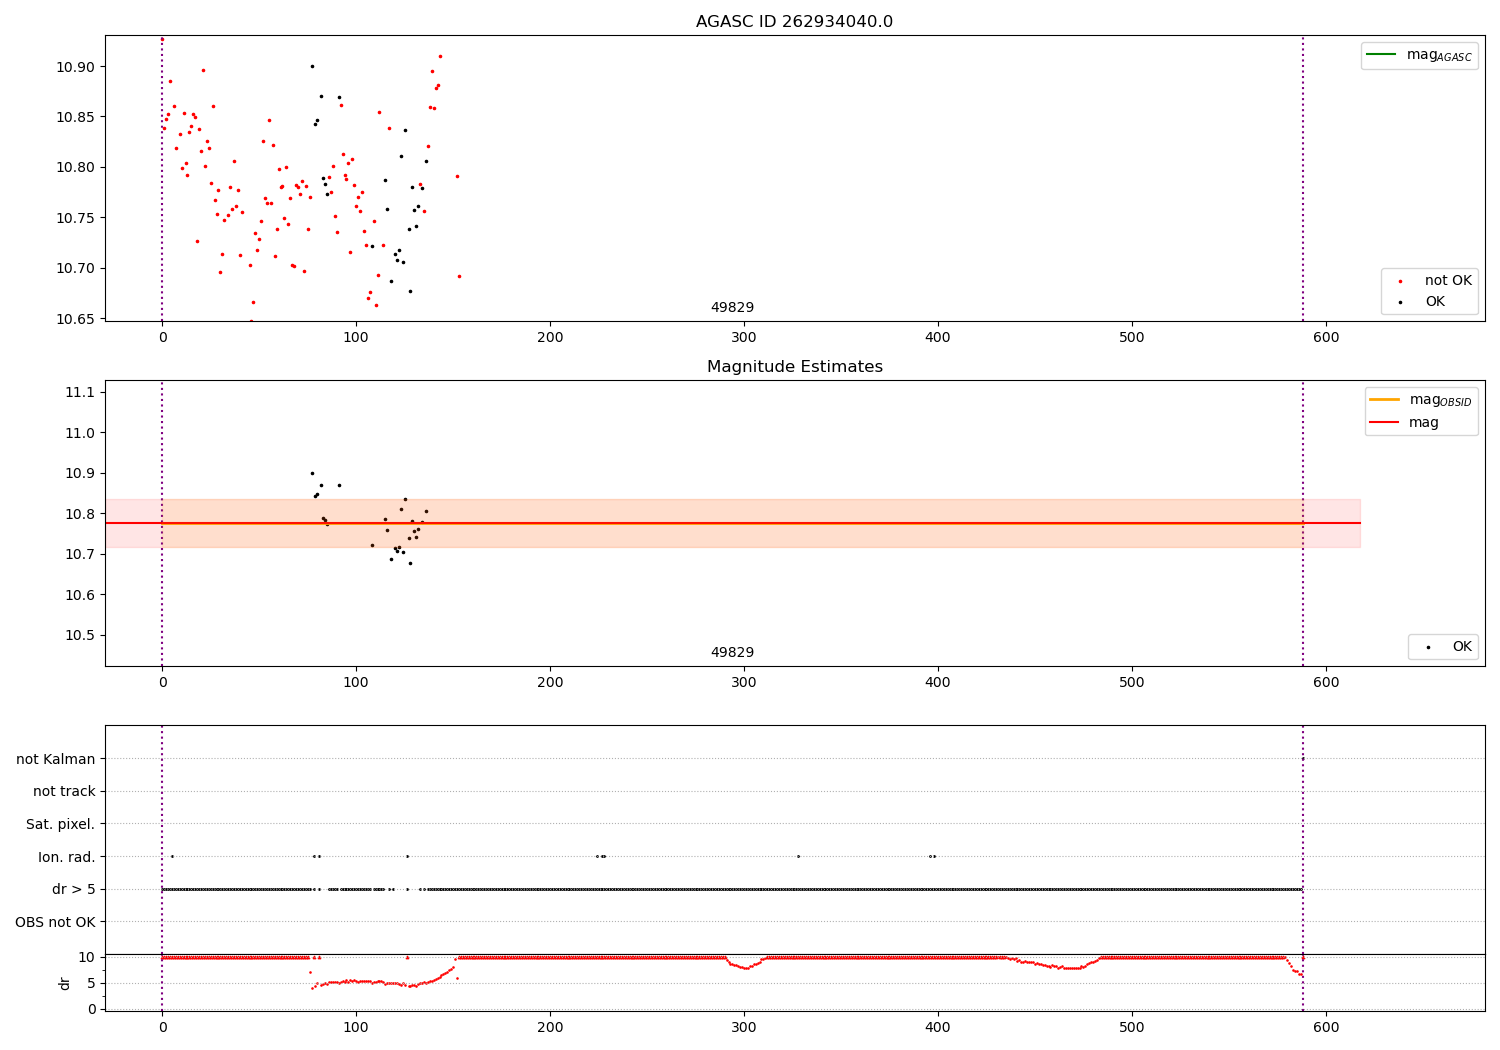The image size is (1500, 1050).
Task: Click the 'OBS not OK' axis label
Action: [x=55, y=922]
